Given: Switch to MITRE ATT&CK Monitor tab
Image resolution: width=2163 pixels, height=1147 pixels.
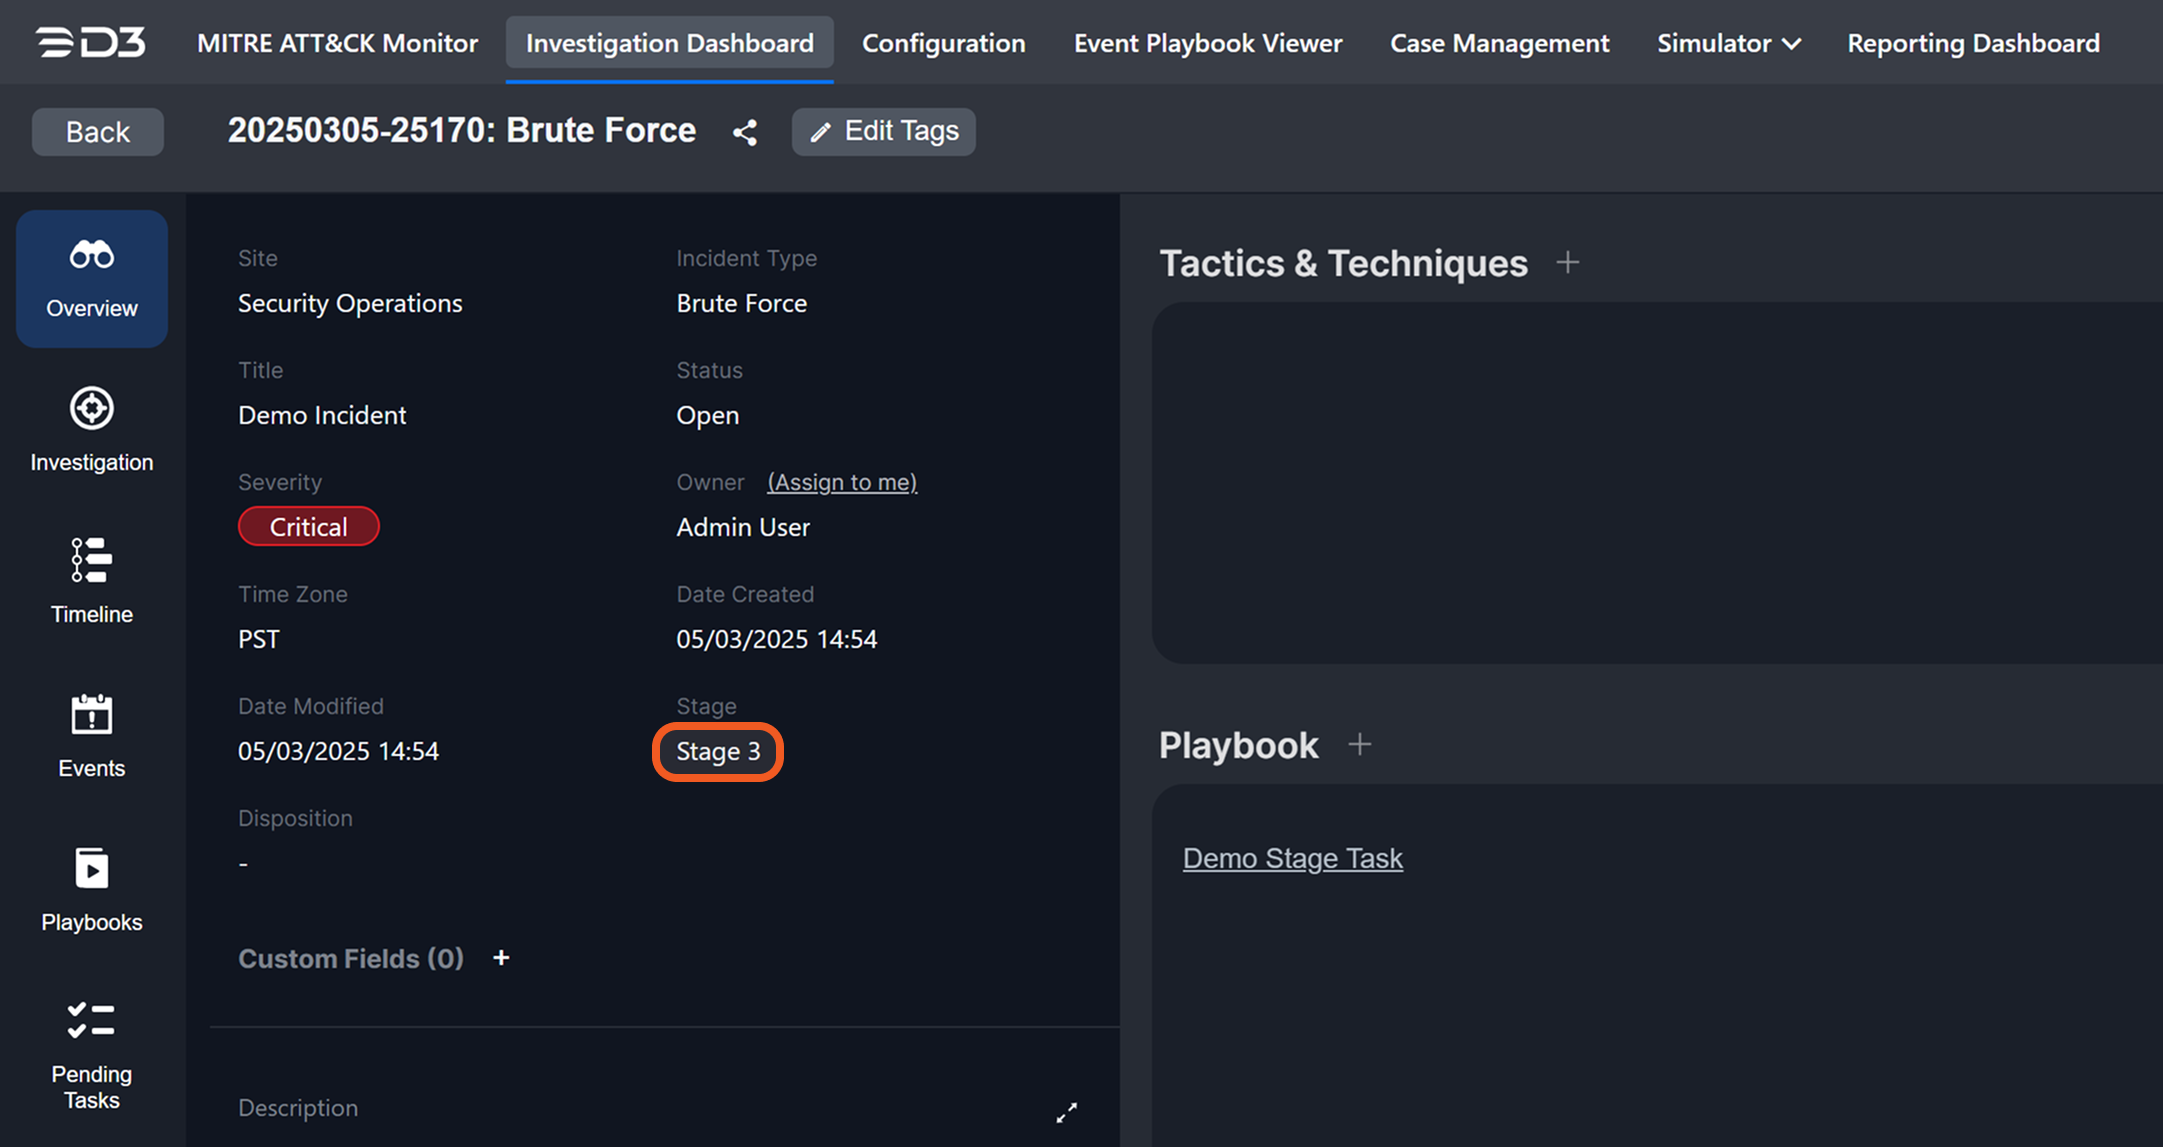Looking at the screenshot, I should tap(337, 43).
